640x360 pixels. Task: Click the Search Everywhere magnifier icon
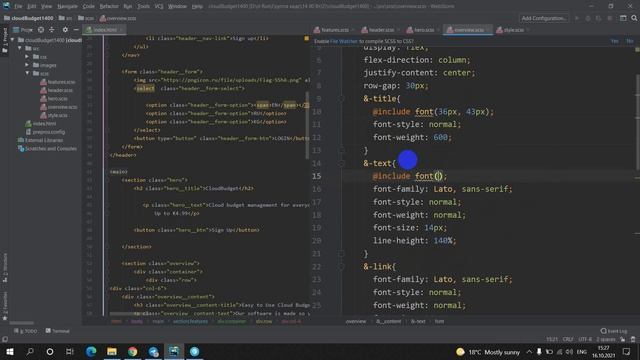(634, 18)
